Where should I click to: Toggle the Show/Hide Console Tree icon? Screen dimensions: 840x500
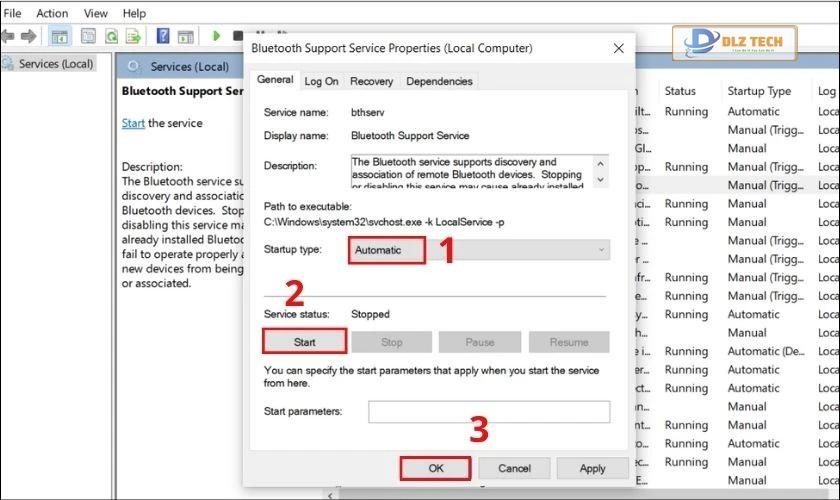point(60,36)
